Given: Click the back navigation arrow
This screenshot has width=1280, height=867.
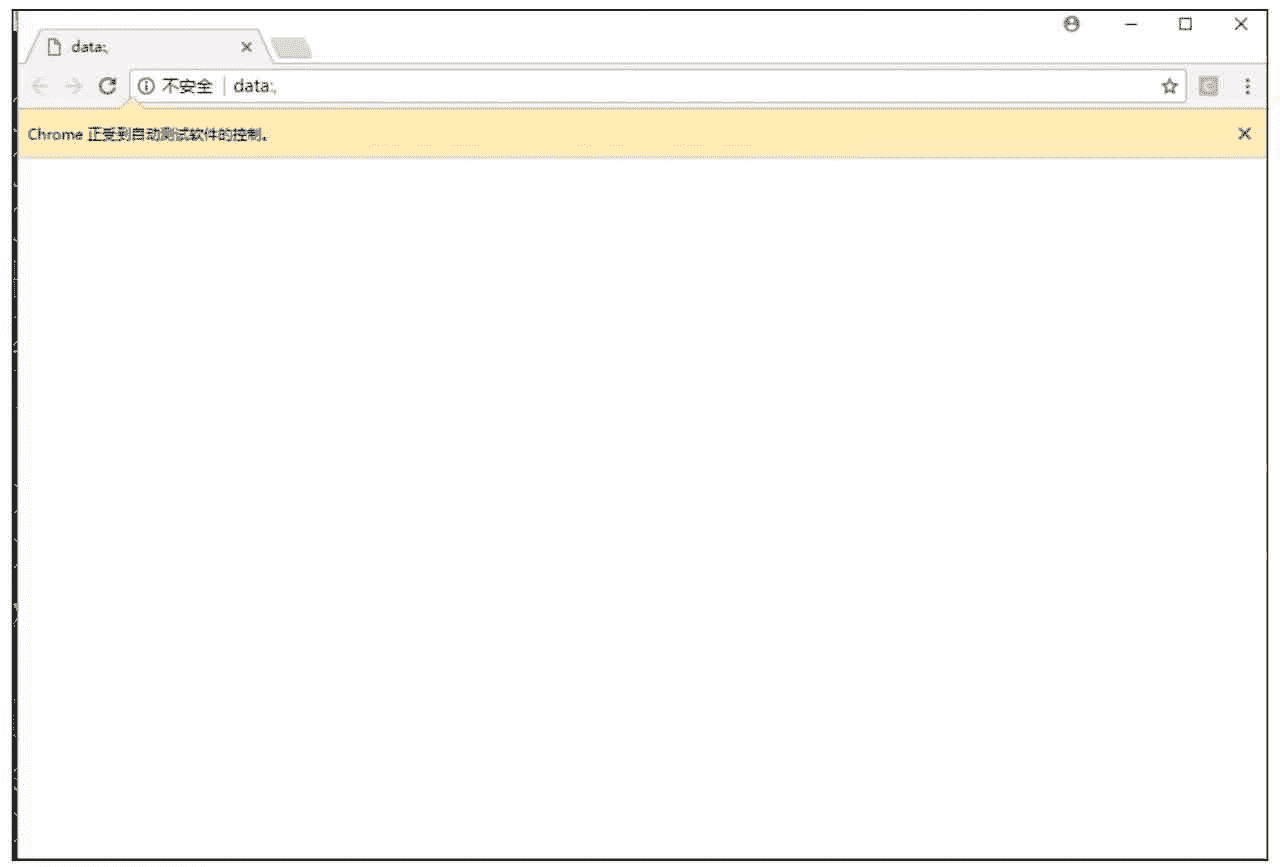Looking at the screenshot, I should 40,87.
